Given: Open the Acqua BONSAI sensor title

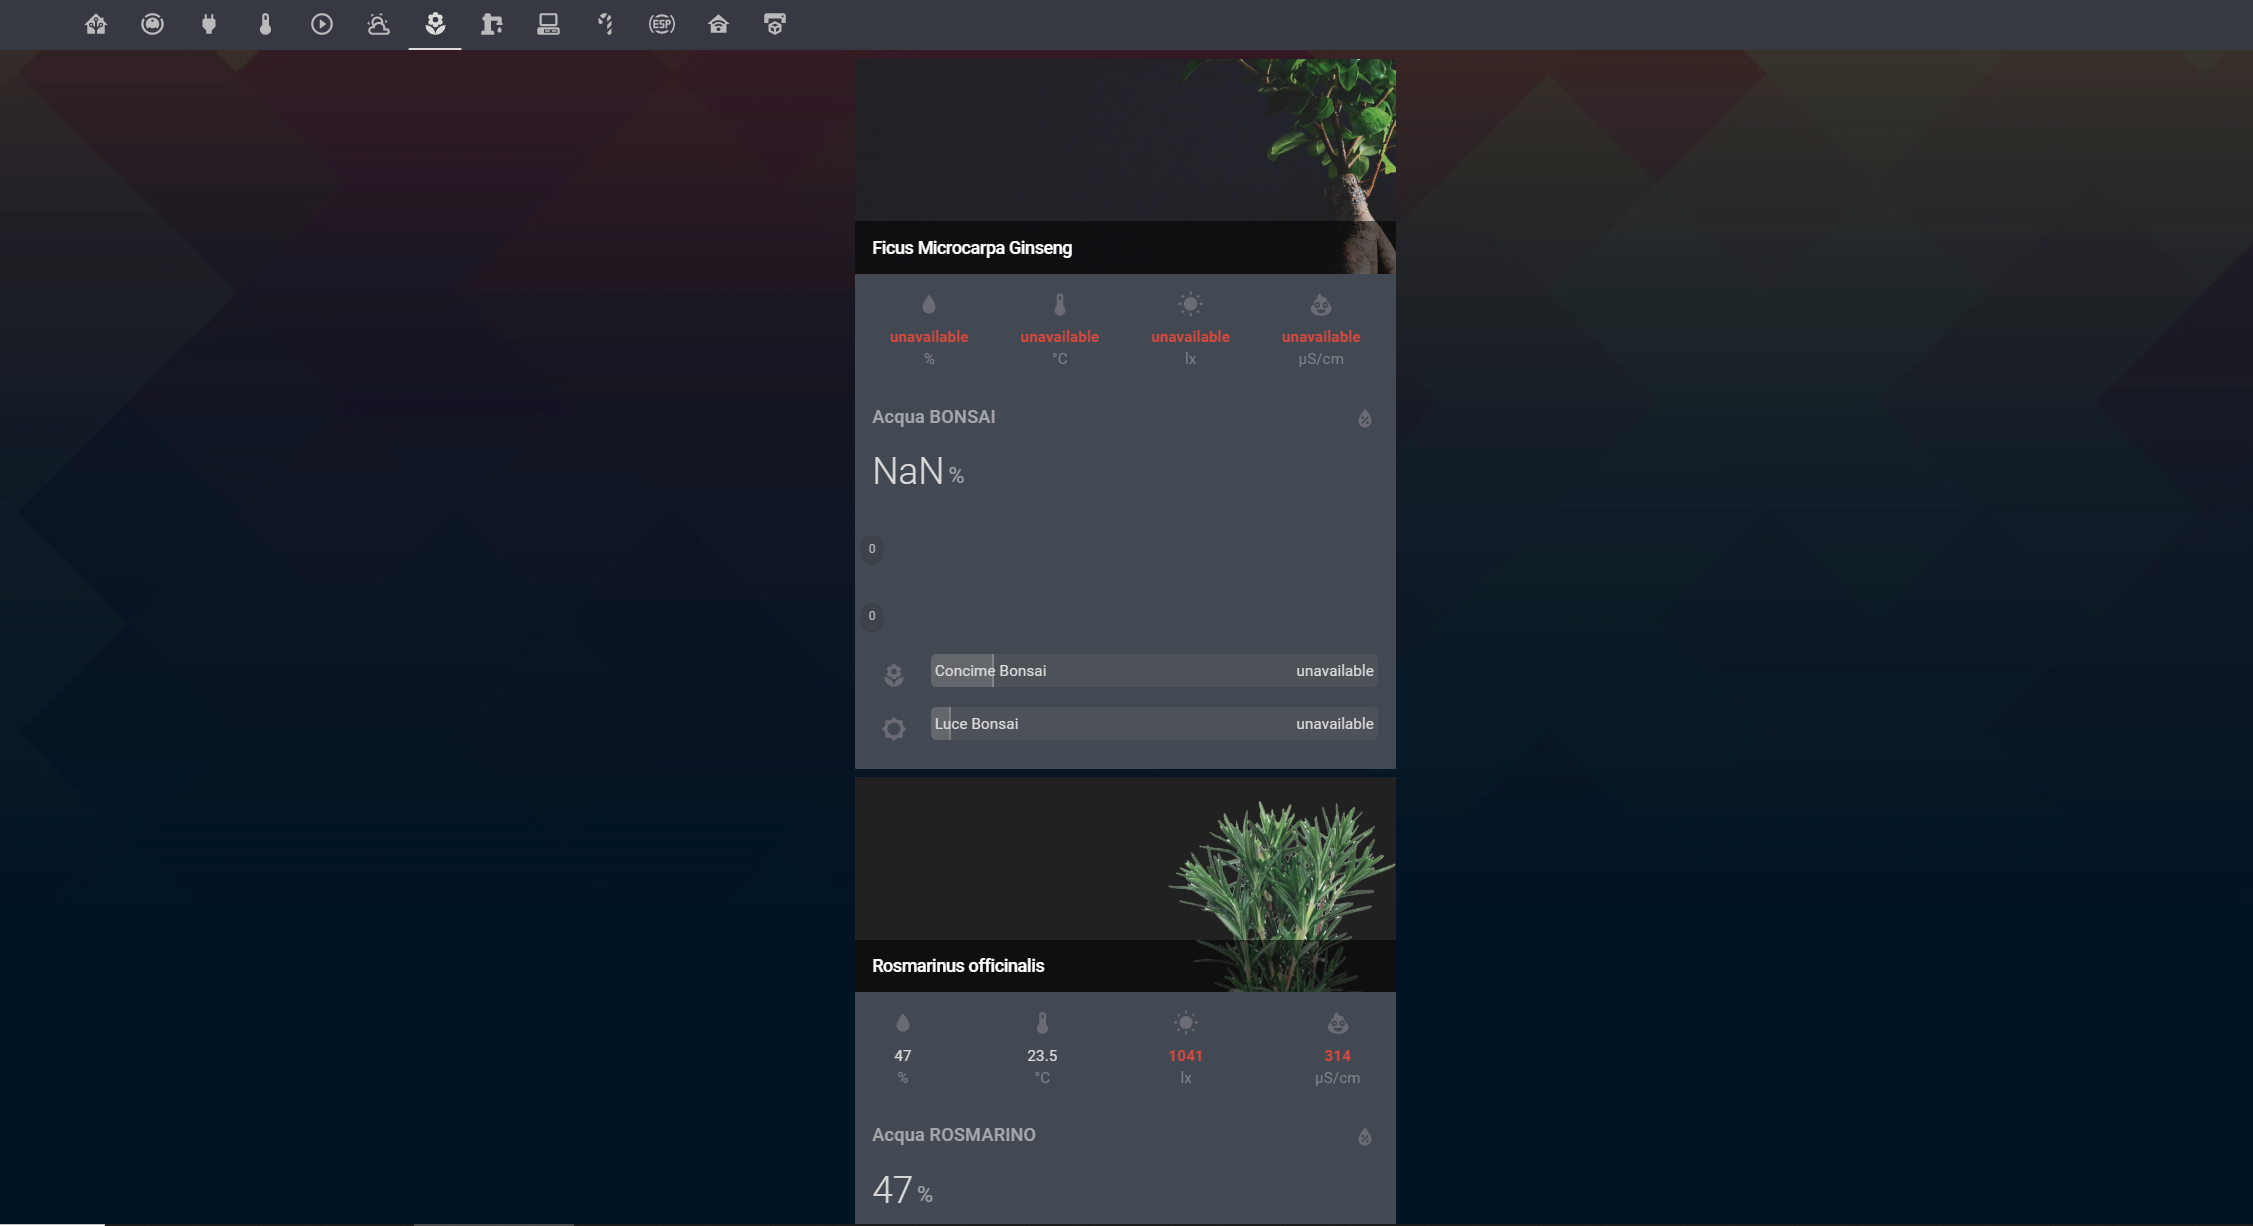Looking at the screenshot, I should coord(934,417).
